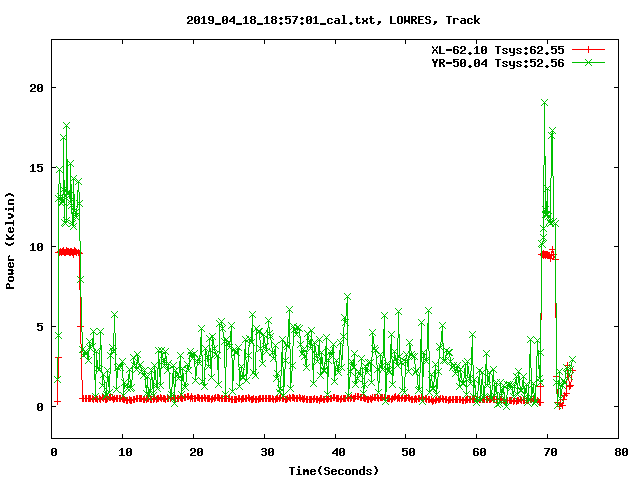
Task: Click the y-axis tick label "20"
Action: pyautogui.click(x=36, y=88)
